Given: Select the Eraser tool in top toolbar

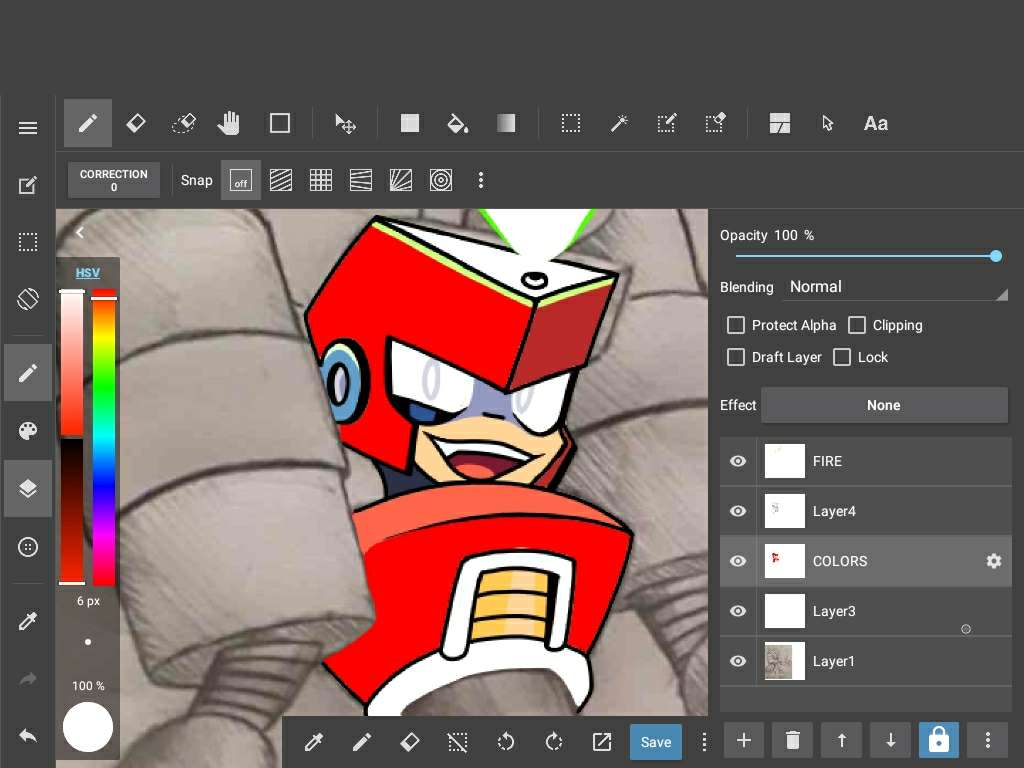Looking at the screenshot, I should pos(136,123).
